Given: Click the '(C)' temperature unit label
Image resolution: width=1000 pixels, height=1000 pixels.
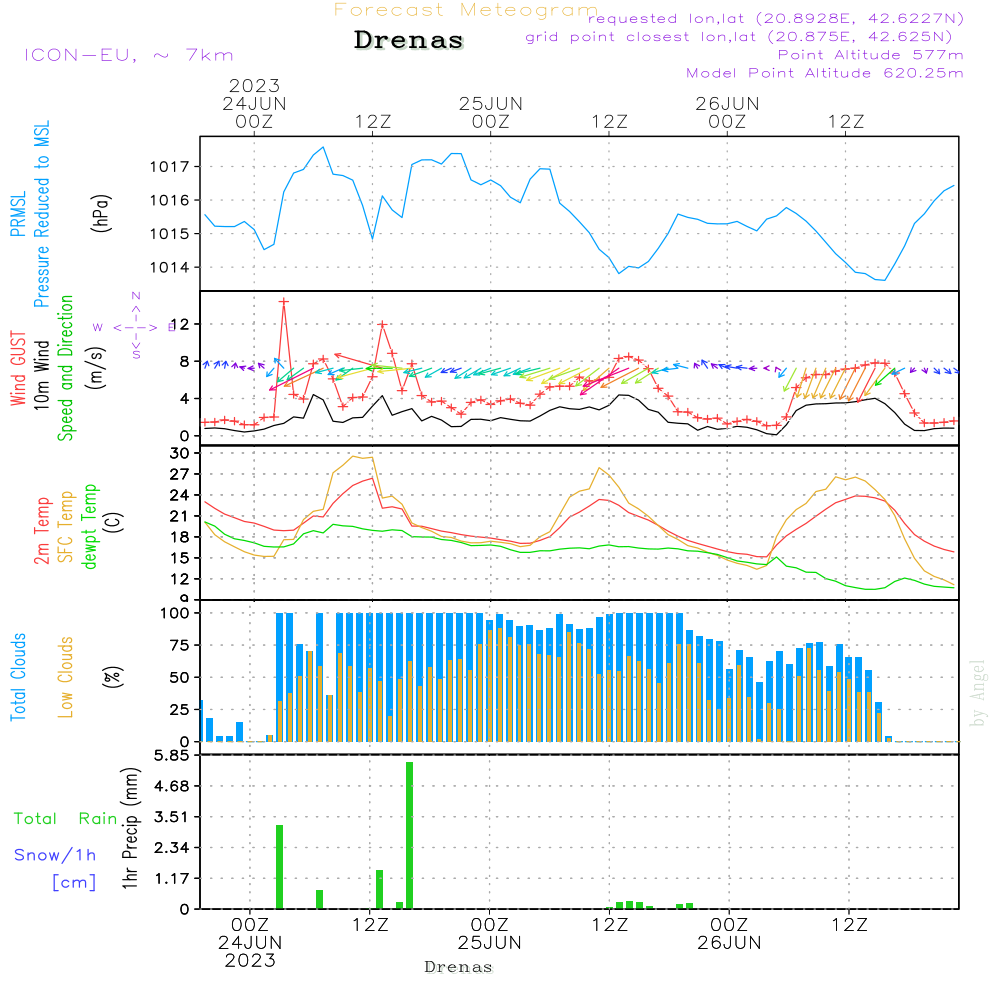Looking at the screenshot, I should pyautogui.click(x=113, y=522).
